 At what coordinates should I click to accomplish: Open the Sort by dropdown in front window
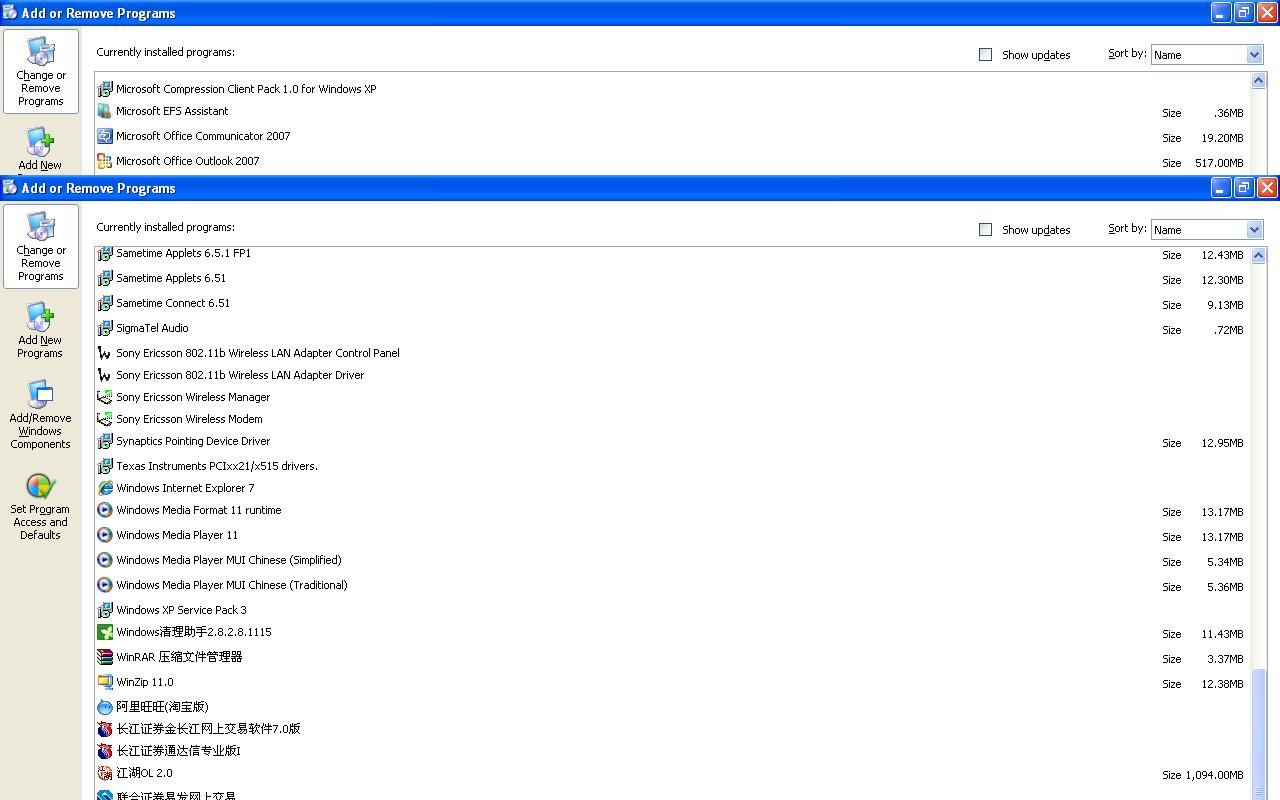1207,230
